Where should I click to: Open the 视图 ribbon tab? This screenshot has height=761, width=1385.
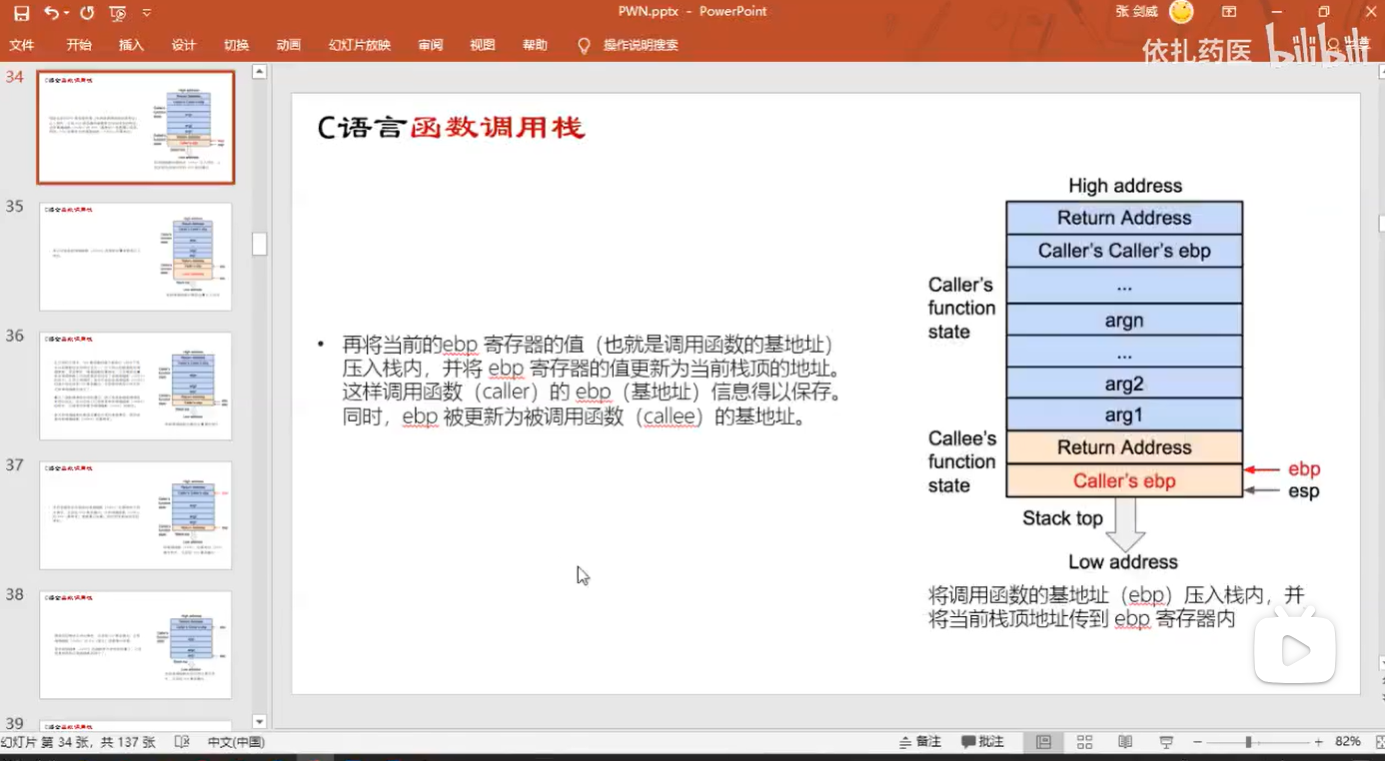point(482,45)
